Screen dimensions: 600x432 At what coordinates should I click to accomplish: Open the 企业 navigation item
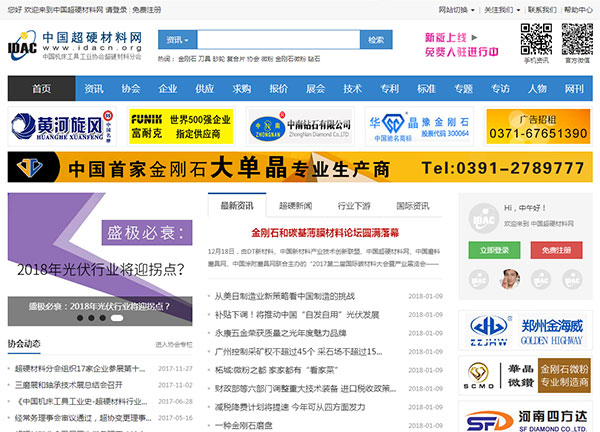(168, 89)
